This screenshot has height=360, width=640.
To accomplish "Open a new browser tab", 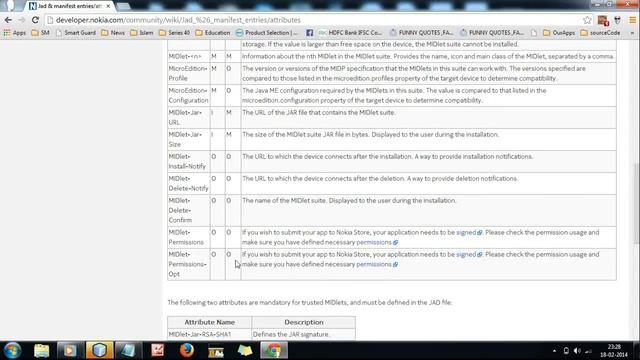I will [x=123, y=6].
